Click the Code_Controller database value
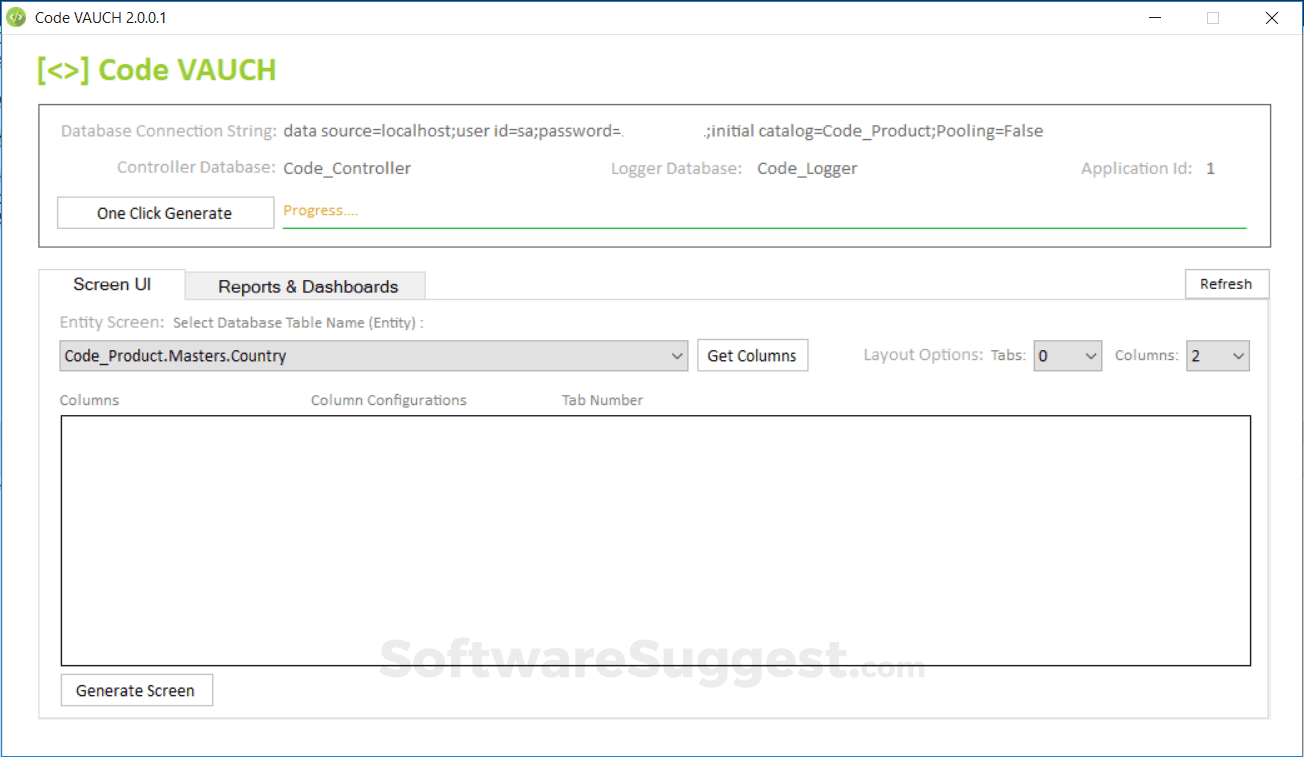This screenshot has width=1304, height=757. (347, 168)
